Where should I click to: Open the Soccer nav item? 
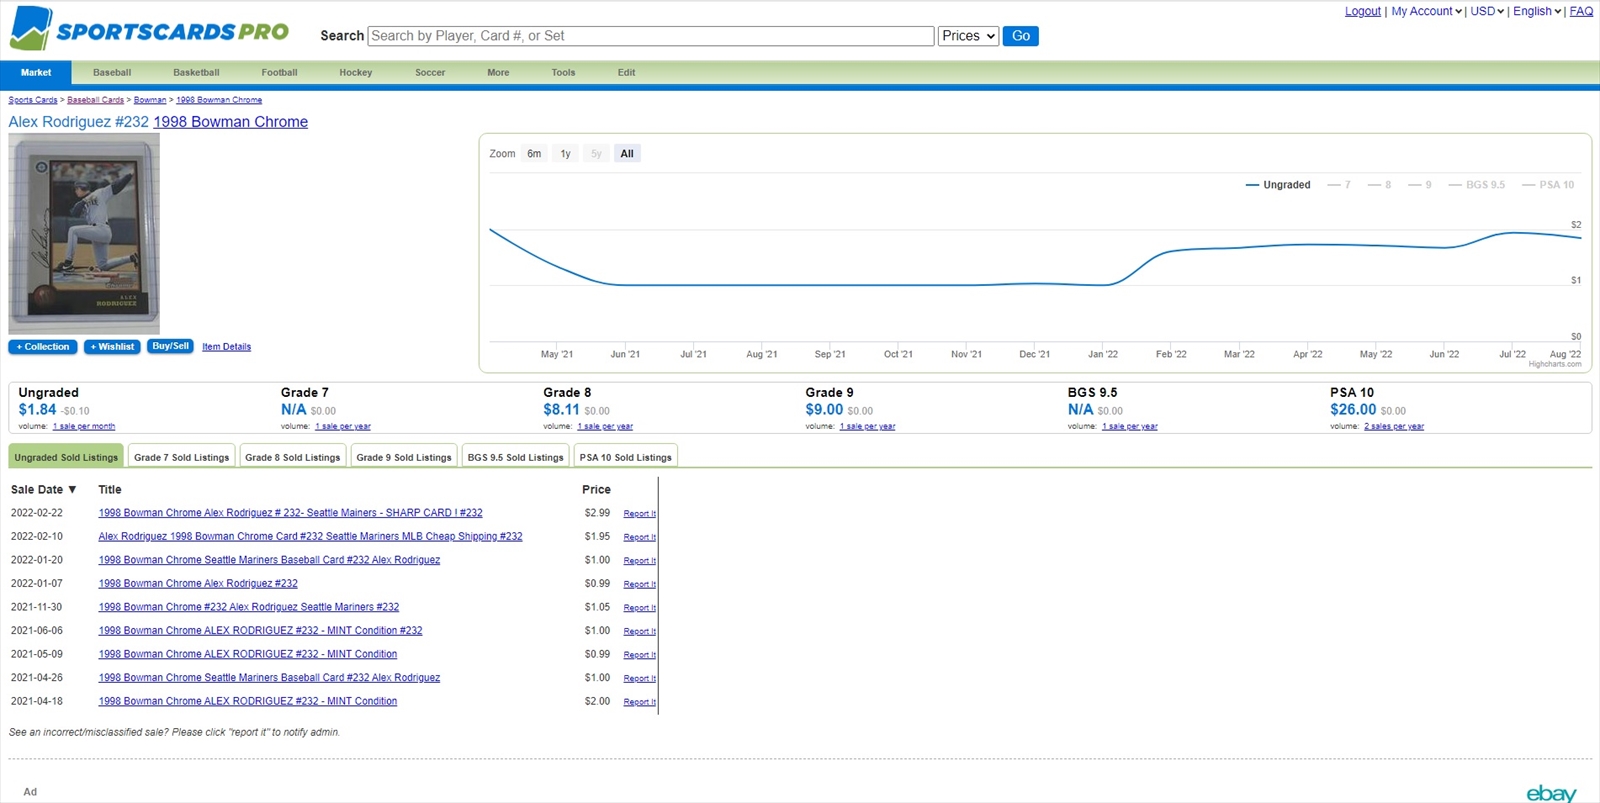430,73
